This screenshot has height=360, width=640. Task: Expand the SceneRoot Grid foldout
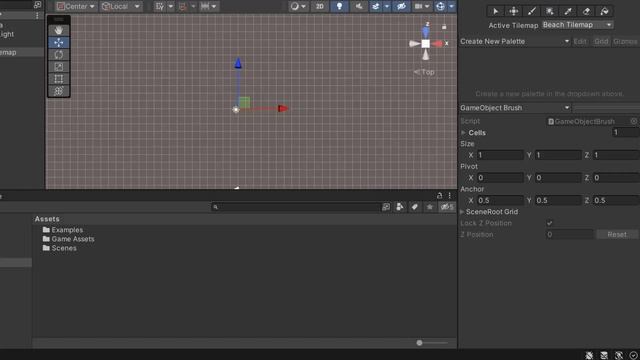[462, 212]
